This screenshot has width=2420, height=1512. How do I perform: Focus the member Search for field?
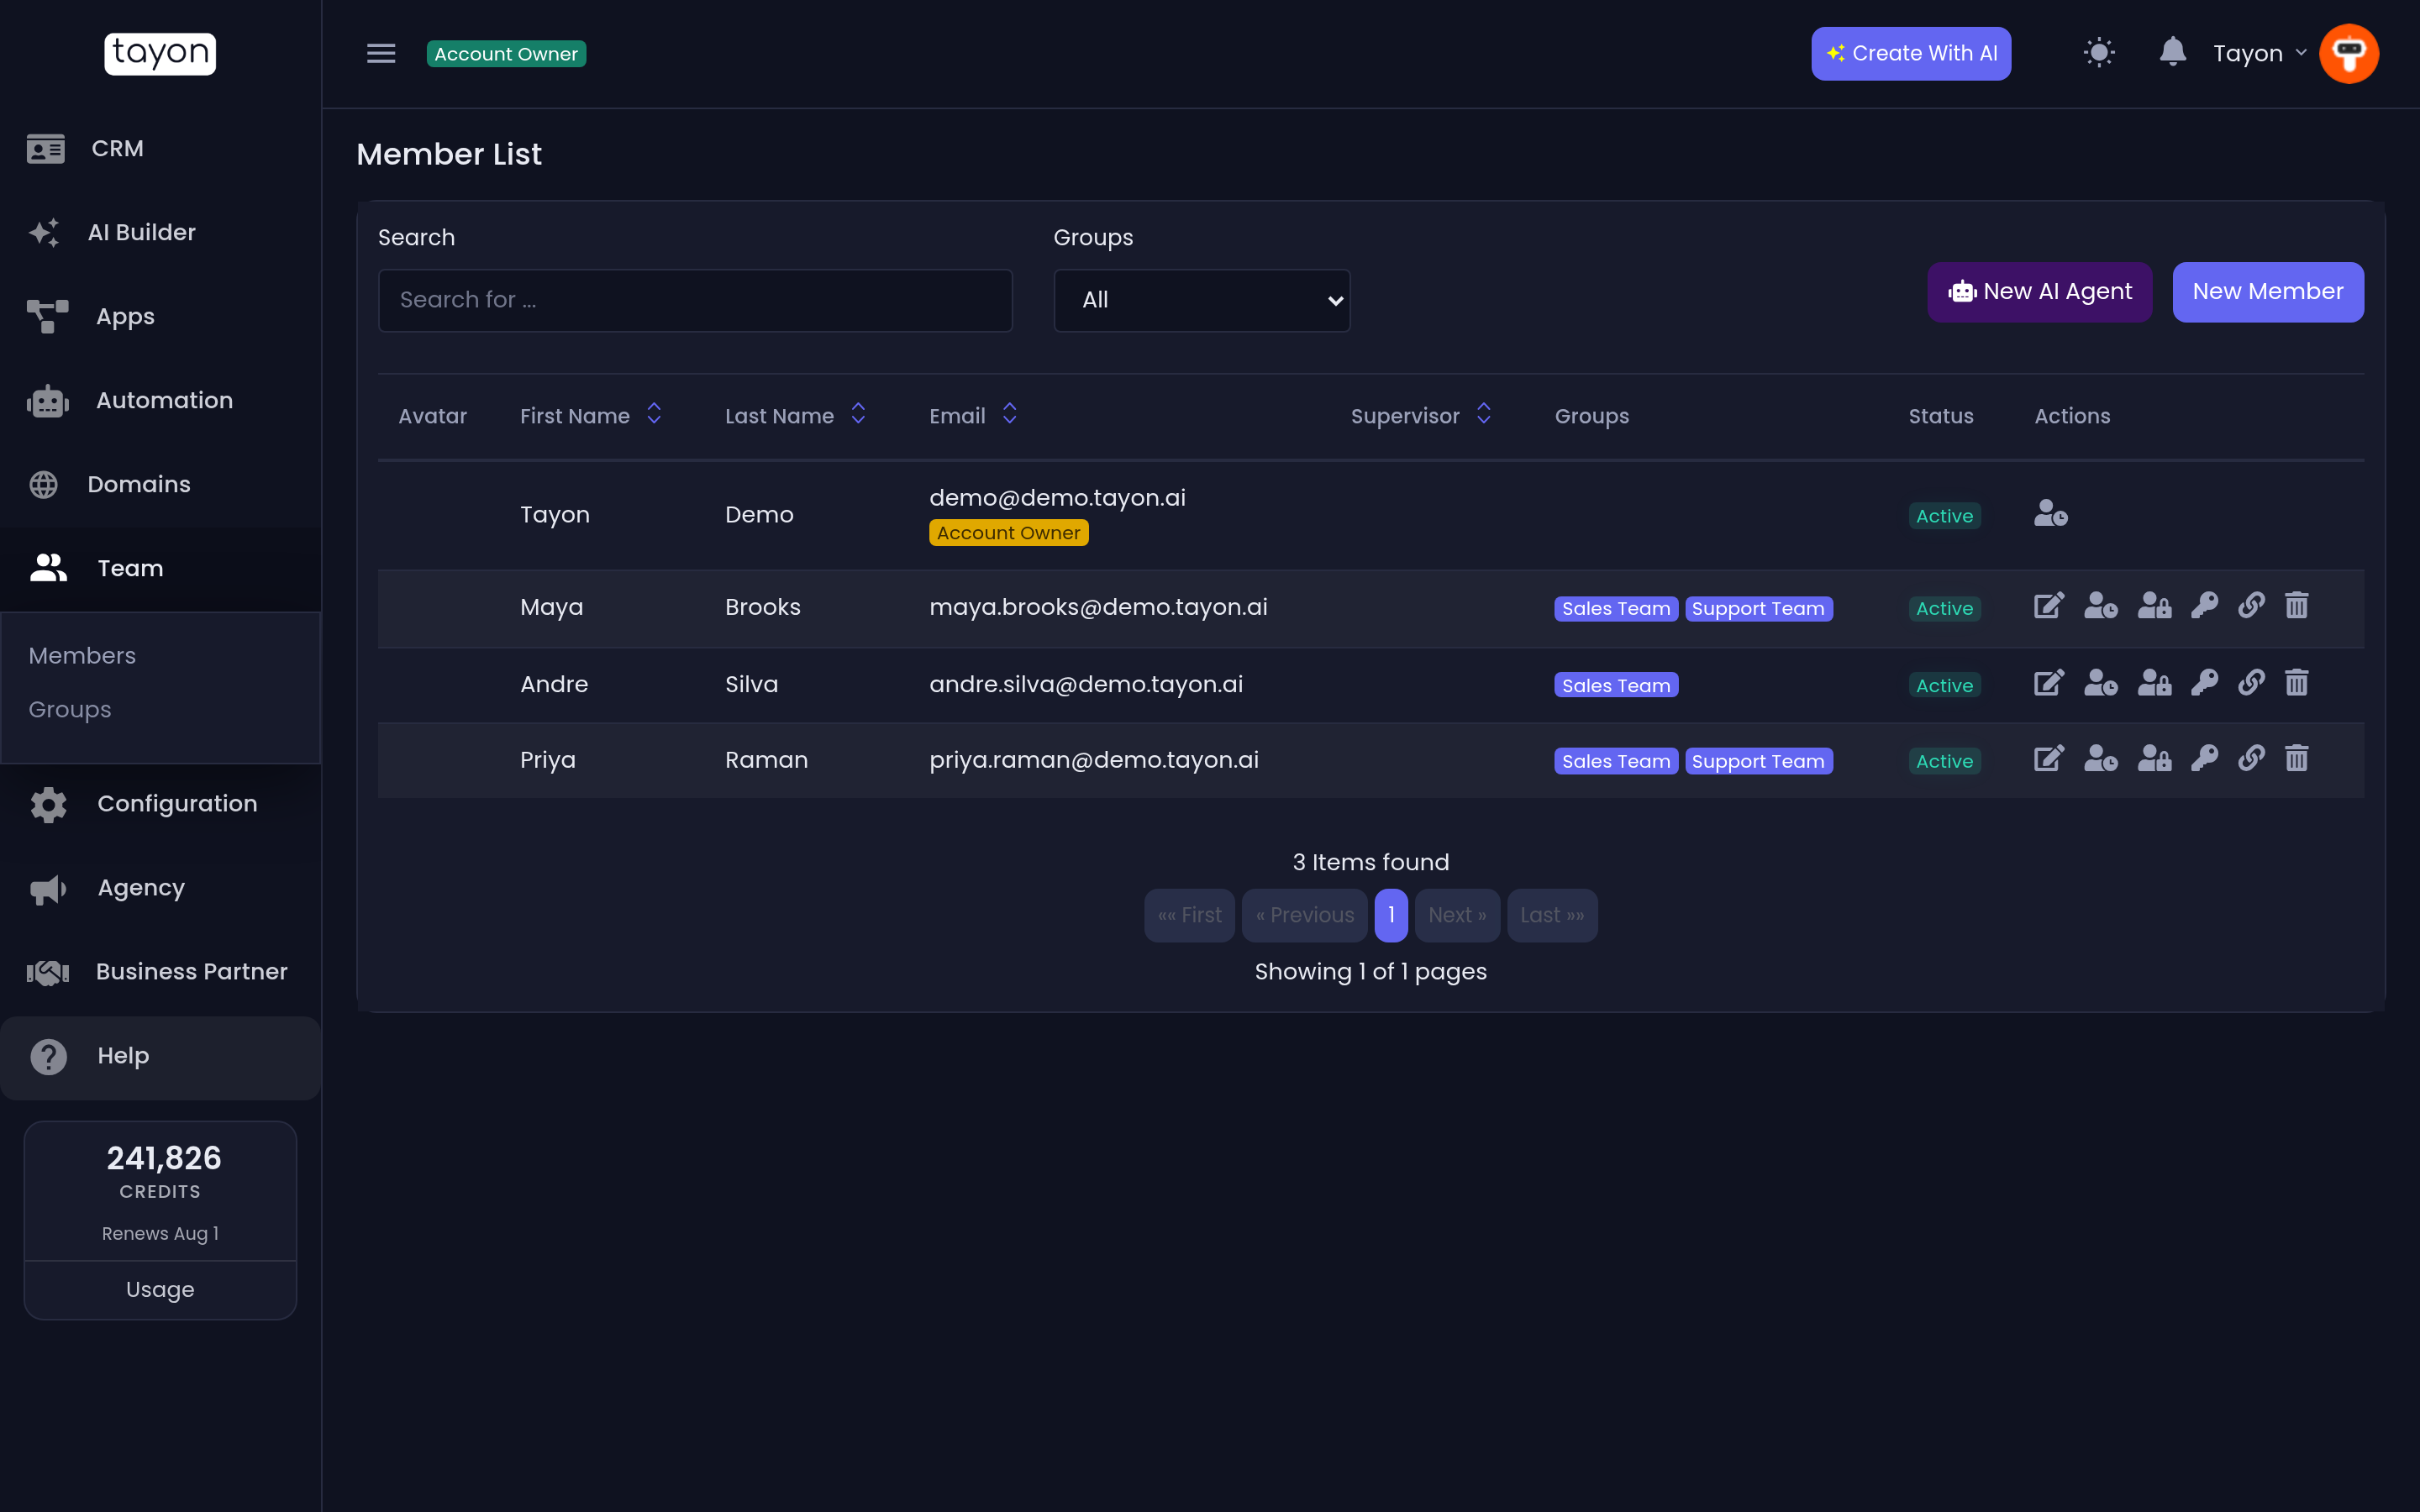[695, 300]
